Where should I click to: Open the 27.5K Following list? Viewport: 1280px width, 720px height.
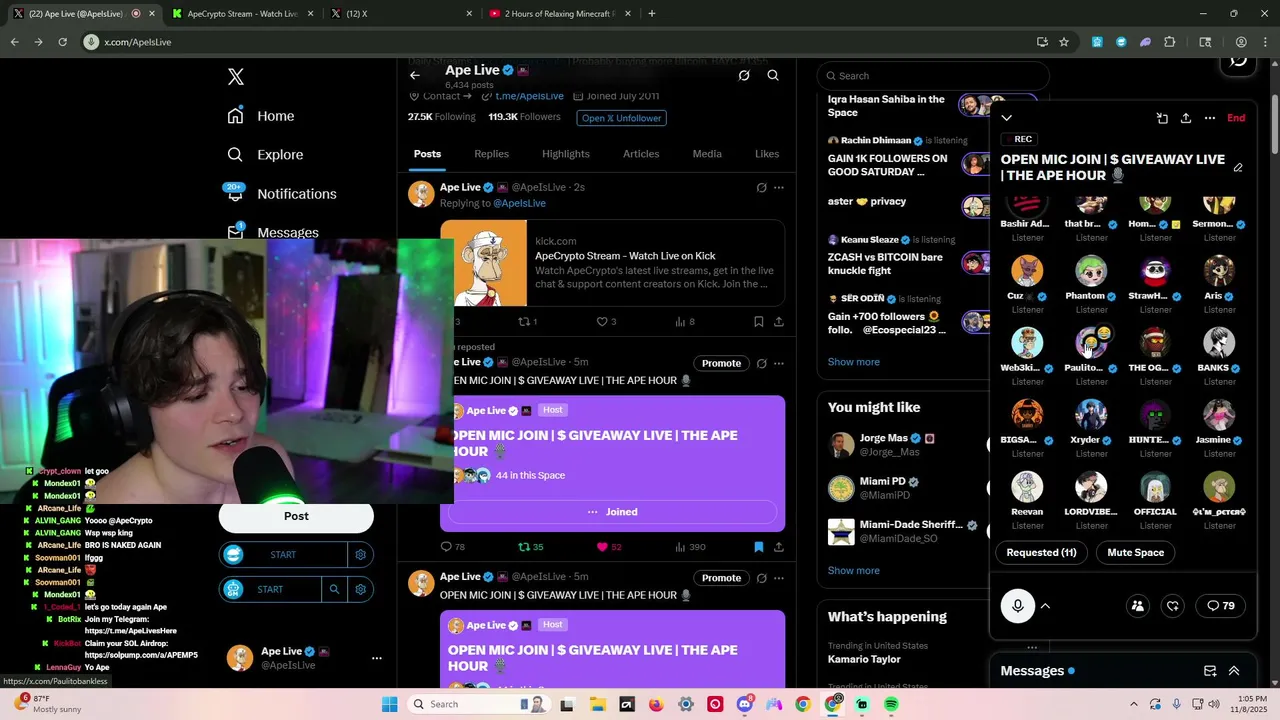(x=442, y=117)
